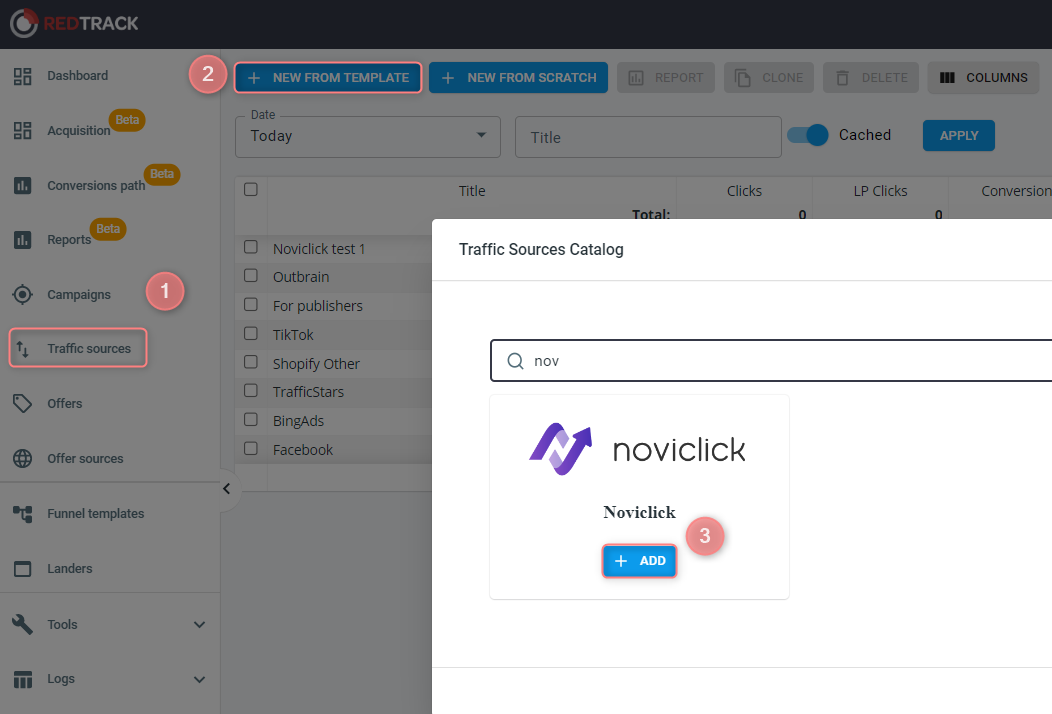Click the catalog search field containing nov
Screen dimensions: 1052x714
click(x=772, y=360)
